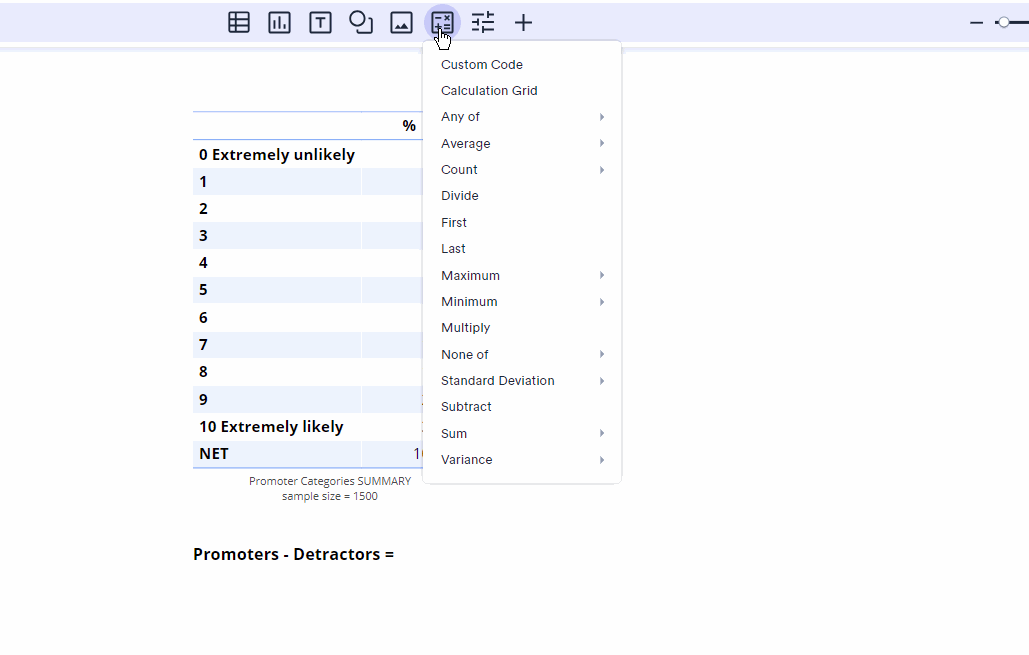Click the plus icon to add content
The width and height of the screenshot is (1029, 655).
[522, 22]
